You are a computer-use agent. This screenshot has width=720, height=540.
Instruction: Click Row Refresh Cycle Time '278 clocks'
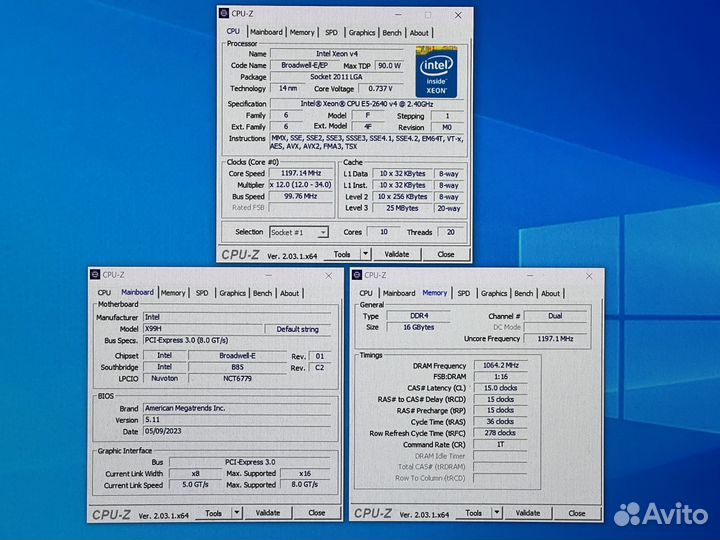pos(501,433)
